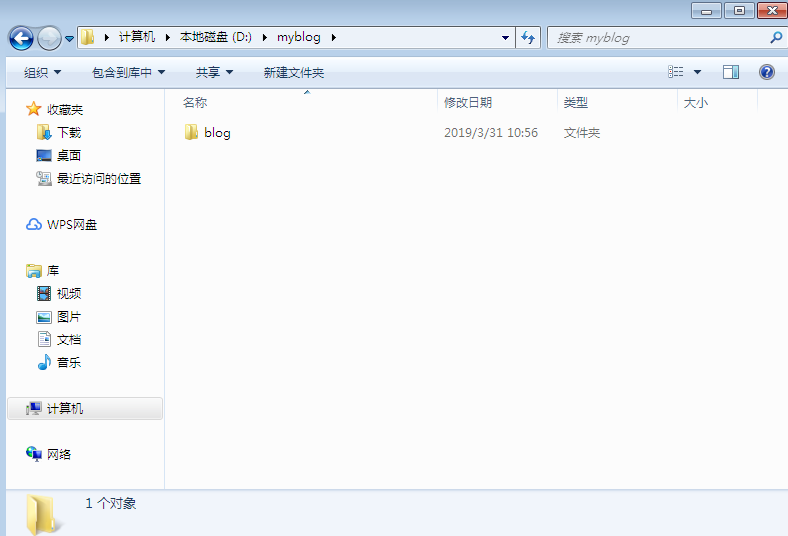
Task: Click the 桌面 monitor icon
Action: click(x=44, y=156)
